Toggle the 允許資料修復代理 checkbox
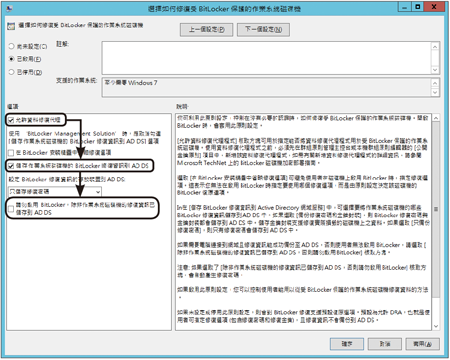Screen dimensions: 450x360 11,120
